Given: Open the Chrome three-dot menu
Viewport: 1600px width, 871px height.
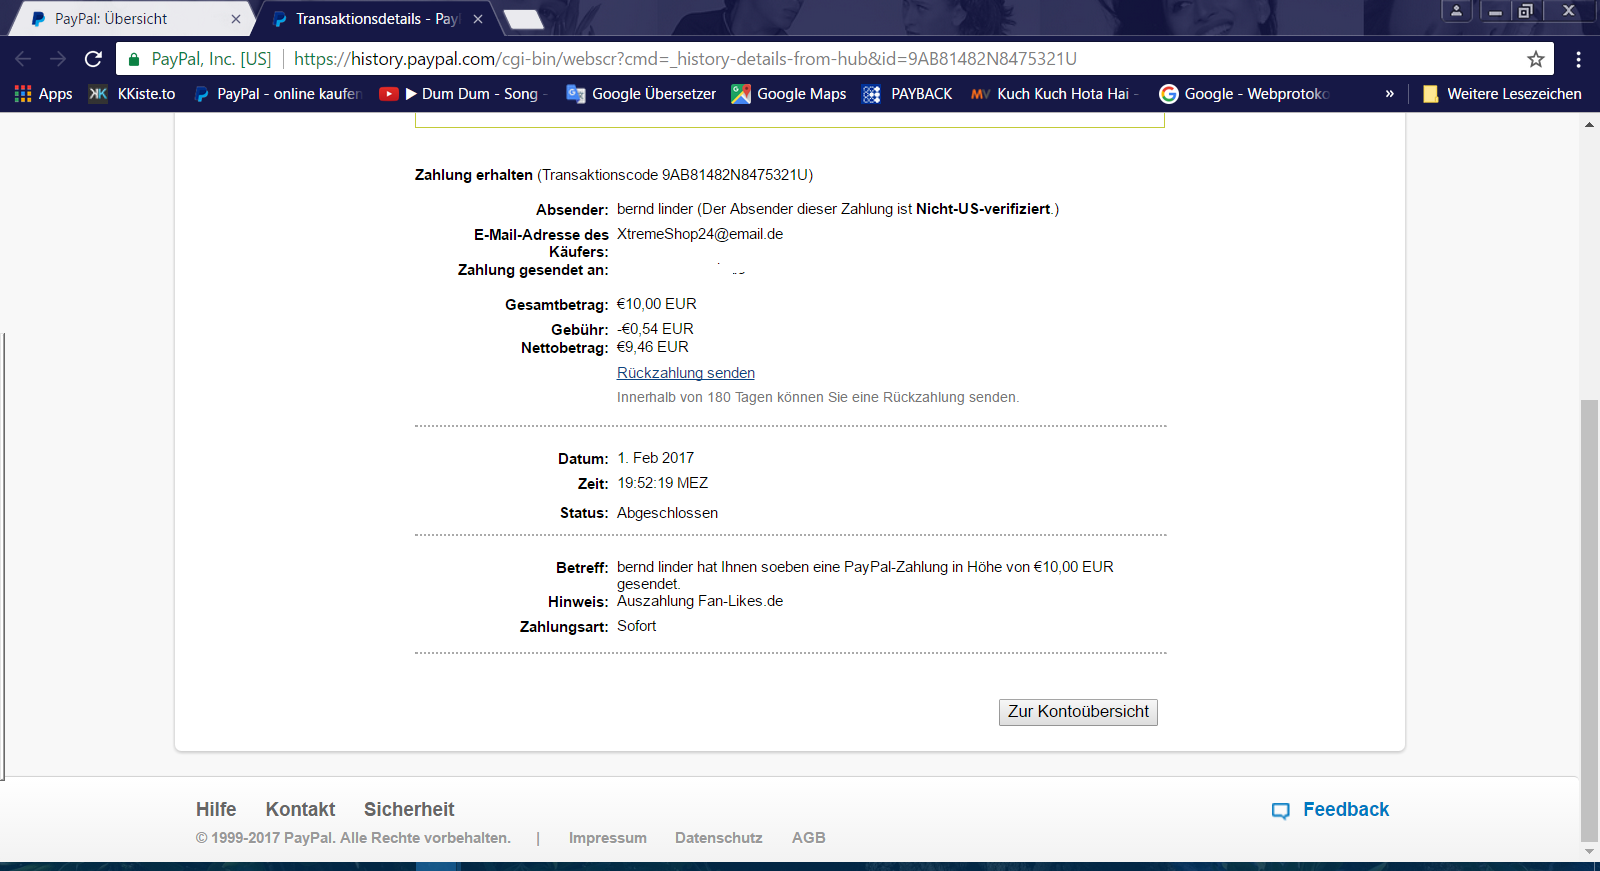Looking at the screenshot, I should tap(1578, 59).
